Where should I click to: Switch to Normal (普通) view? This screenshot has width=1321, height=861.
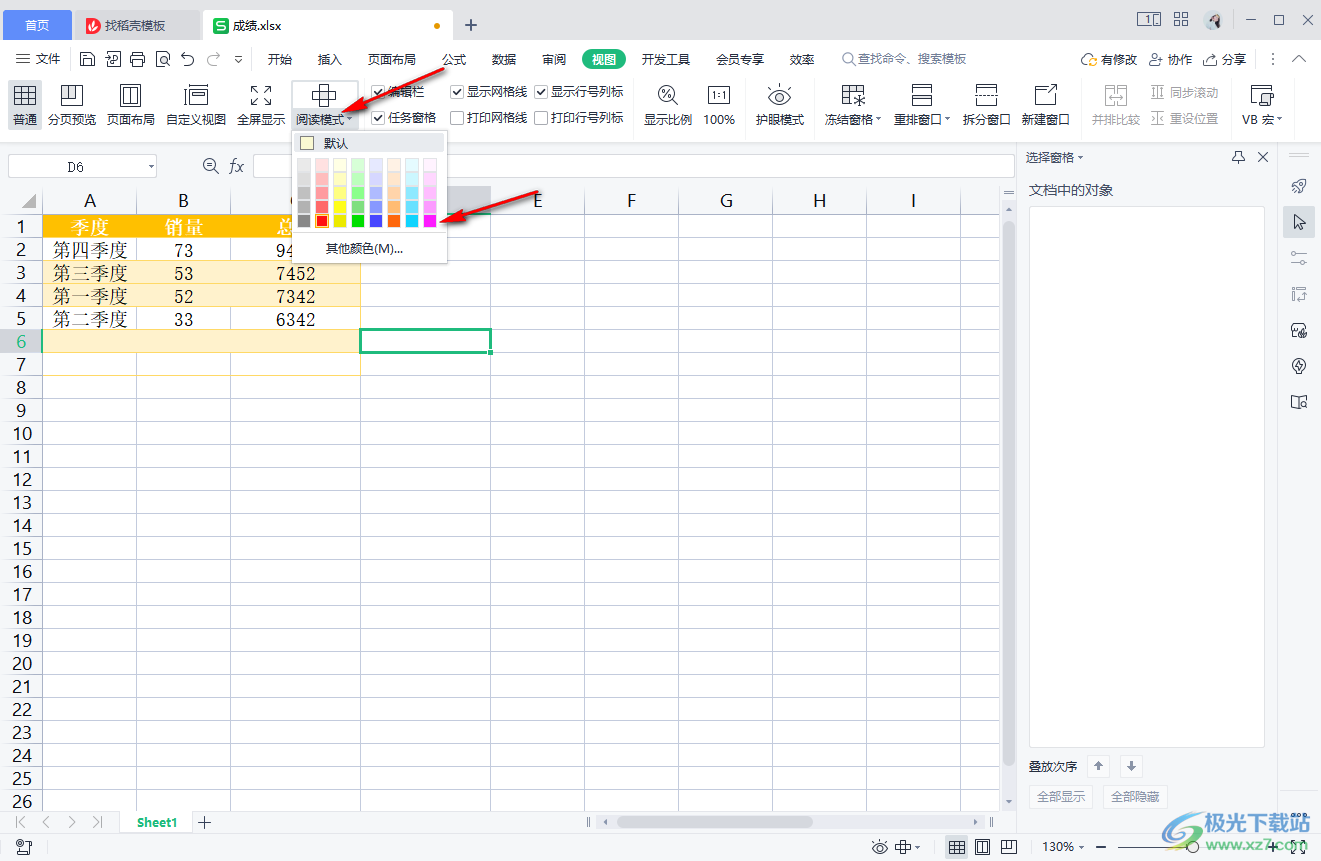pyautogui.click(x=25, y=105)
